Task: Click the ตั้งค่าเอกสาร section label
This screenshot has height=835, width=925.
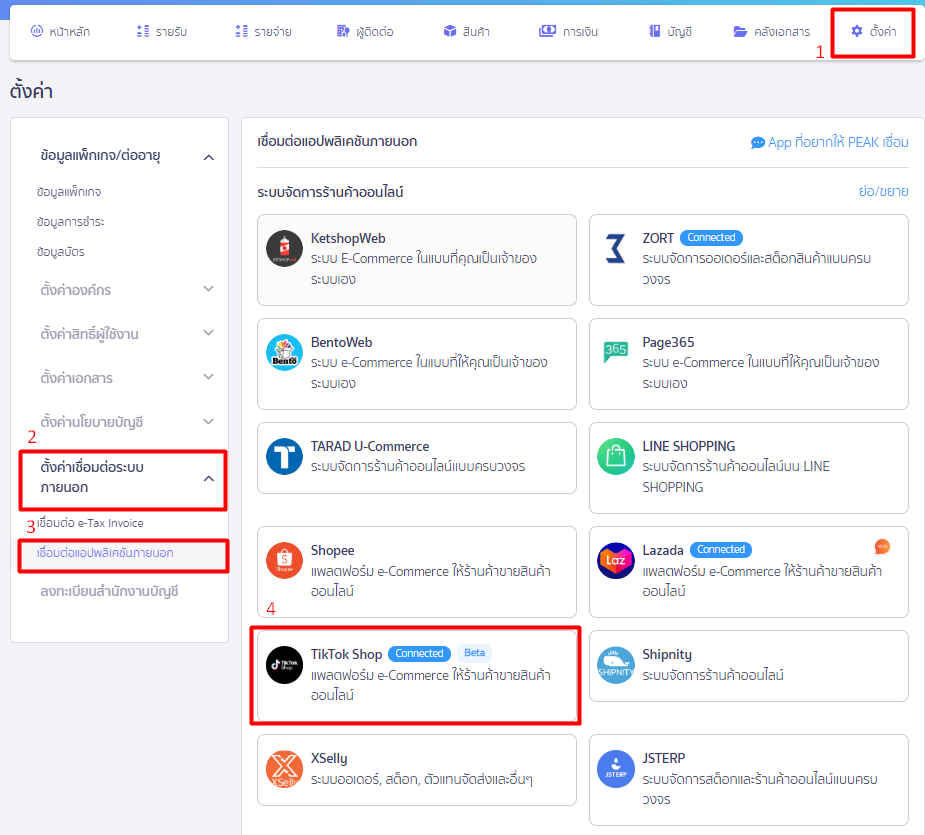Action: click(x=76, y=378)
